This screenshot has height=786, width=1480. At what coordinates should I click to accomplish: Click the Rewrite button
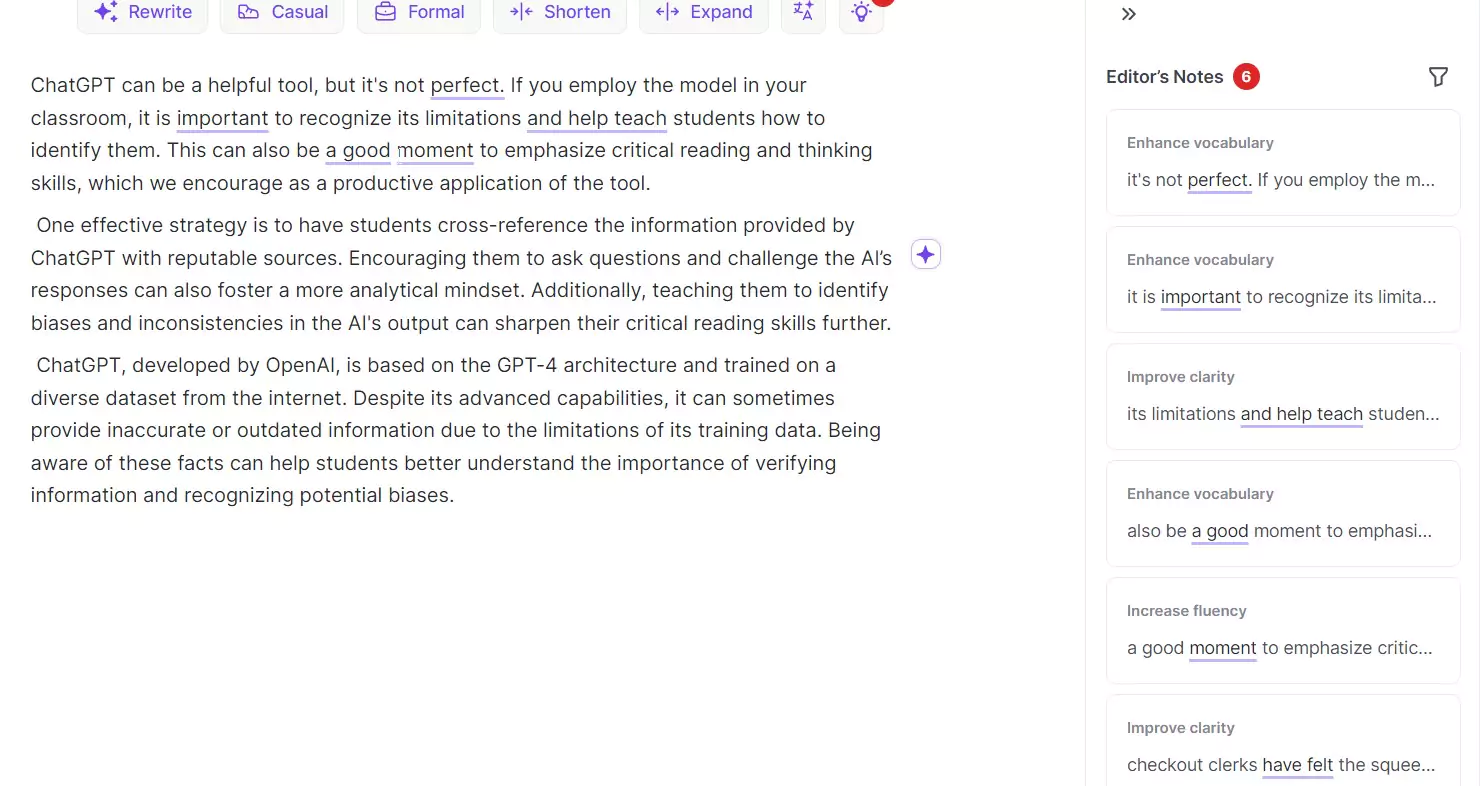142,13
